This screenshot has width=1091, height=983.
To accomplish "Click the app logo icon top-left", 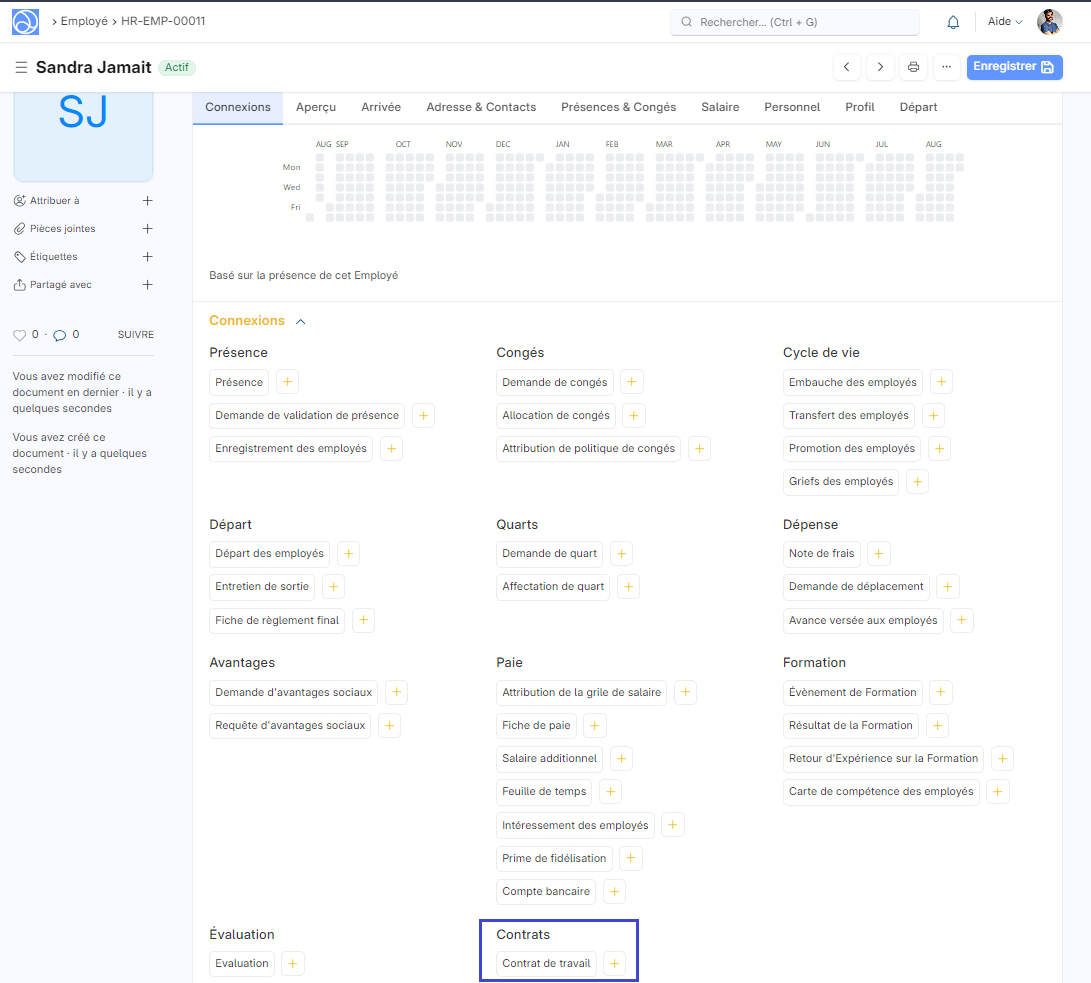I will click(24, 21).
